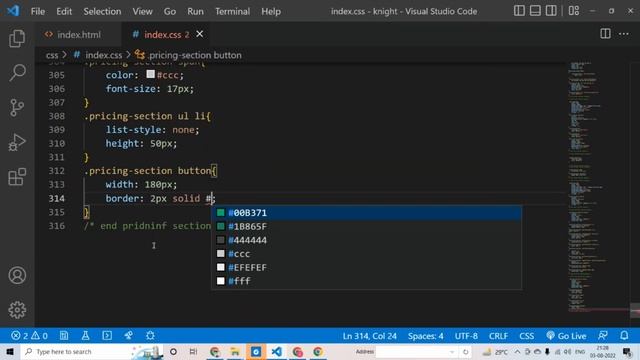Open the Explorer view in activity bar
The width and height of the screenshot is (640, 360).
pos(17,38)
